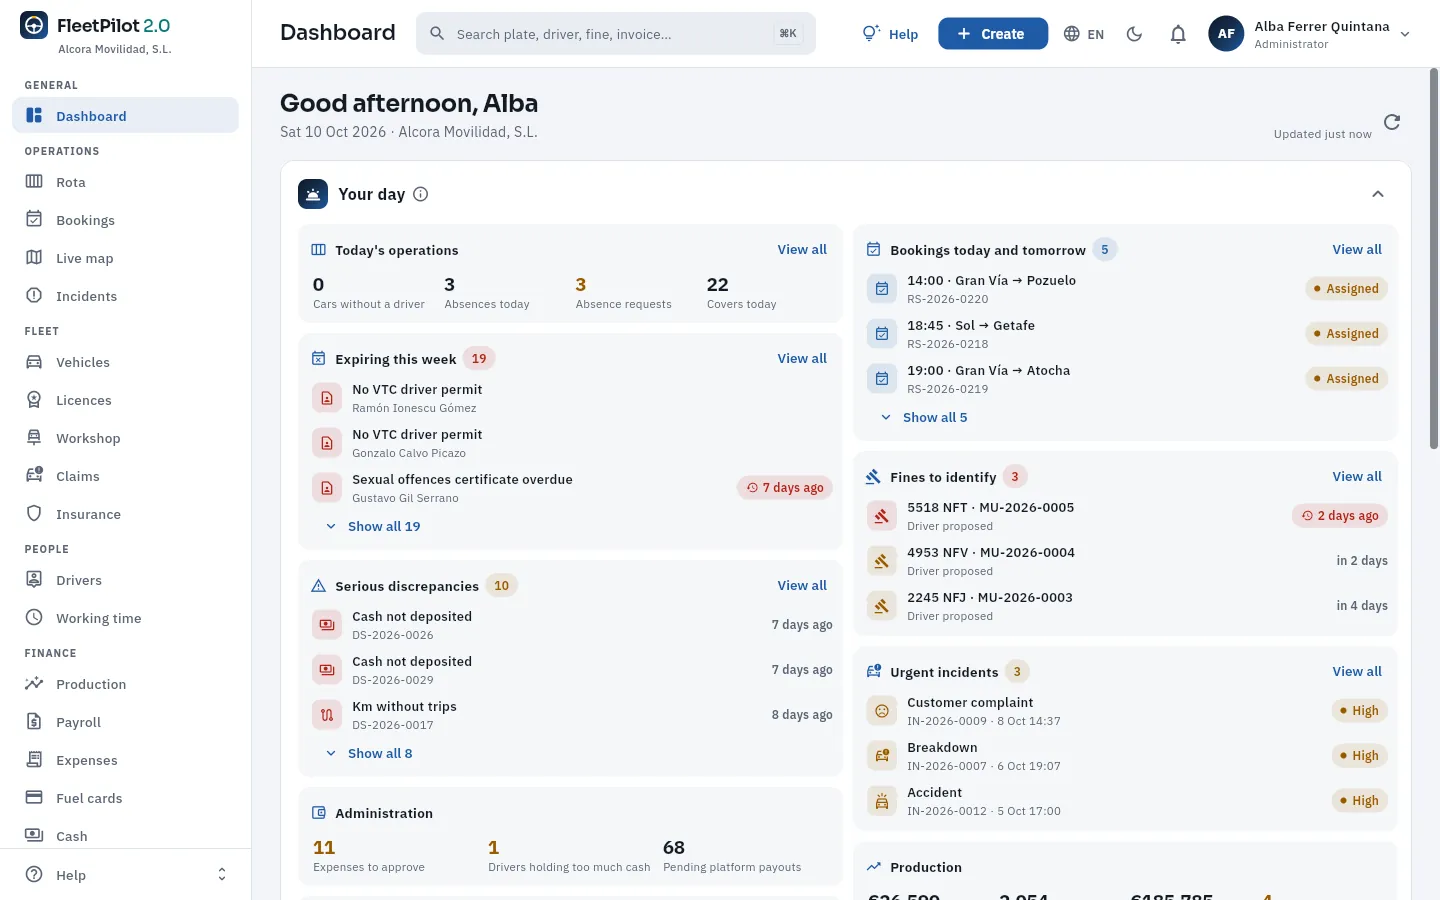Open the EN language selector
The width and height of the screenshot is (1440, 900).
click(x=1084, y=34)
